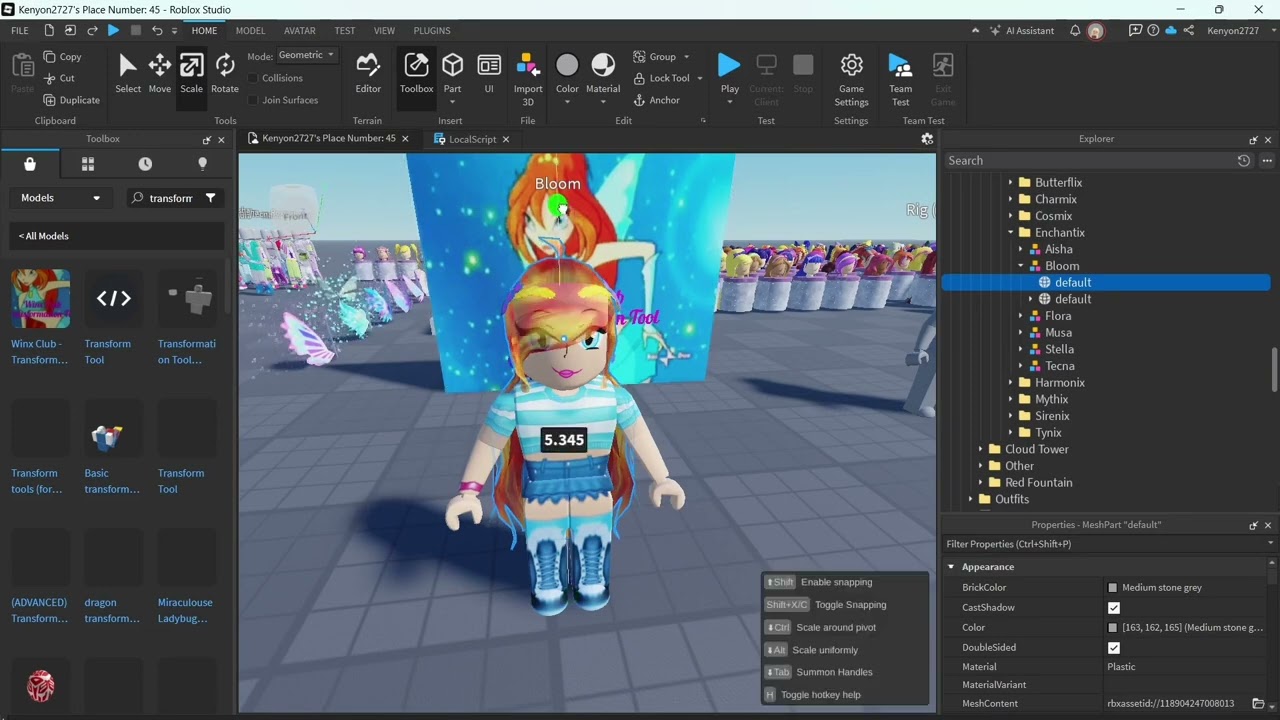Open the FILE menu
The width and height of the screenshot is (1280, 720).
coord(20,30)
